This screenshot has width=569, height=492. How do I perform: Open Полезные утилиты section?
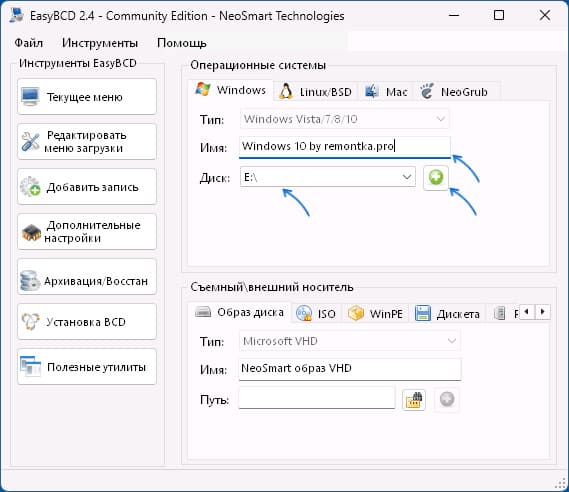[x=87, y=366]
